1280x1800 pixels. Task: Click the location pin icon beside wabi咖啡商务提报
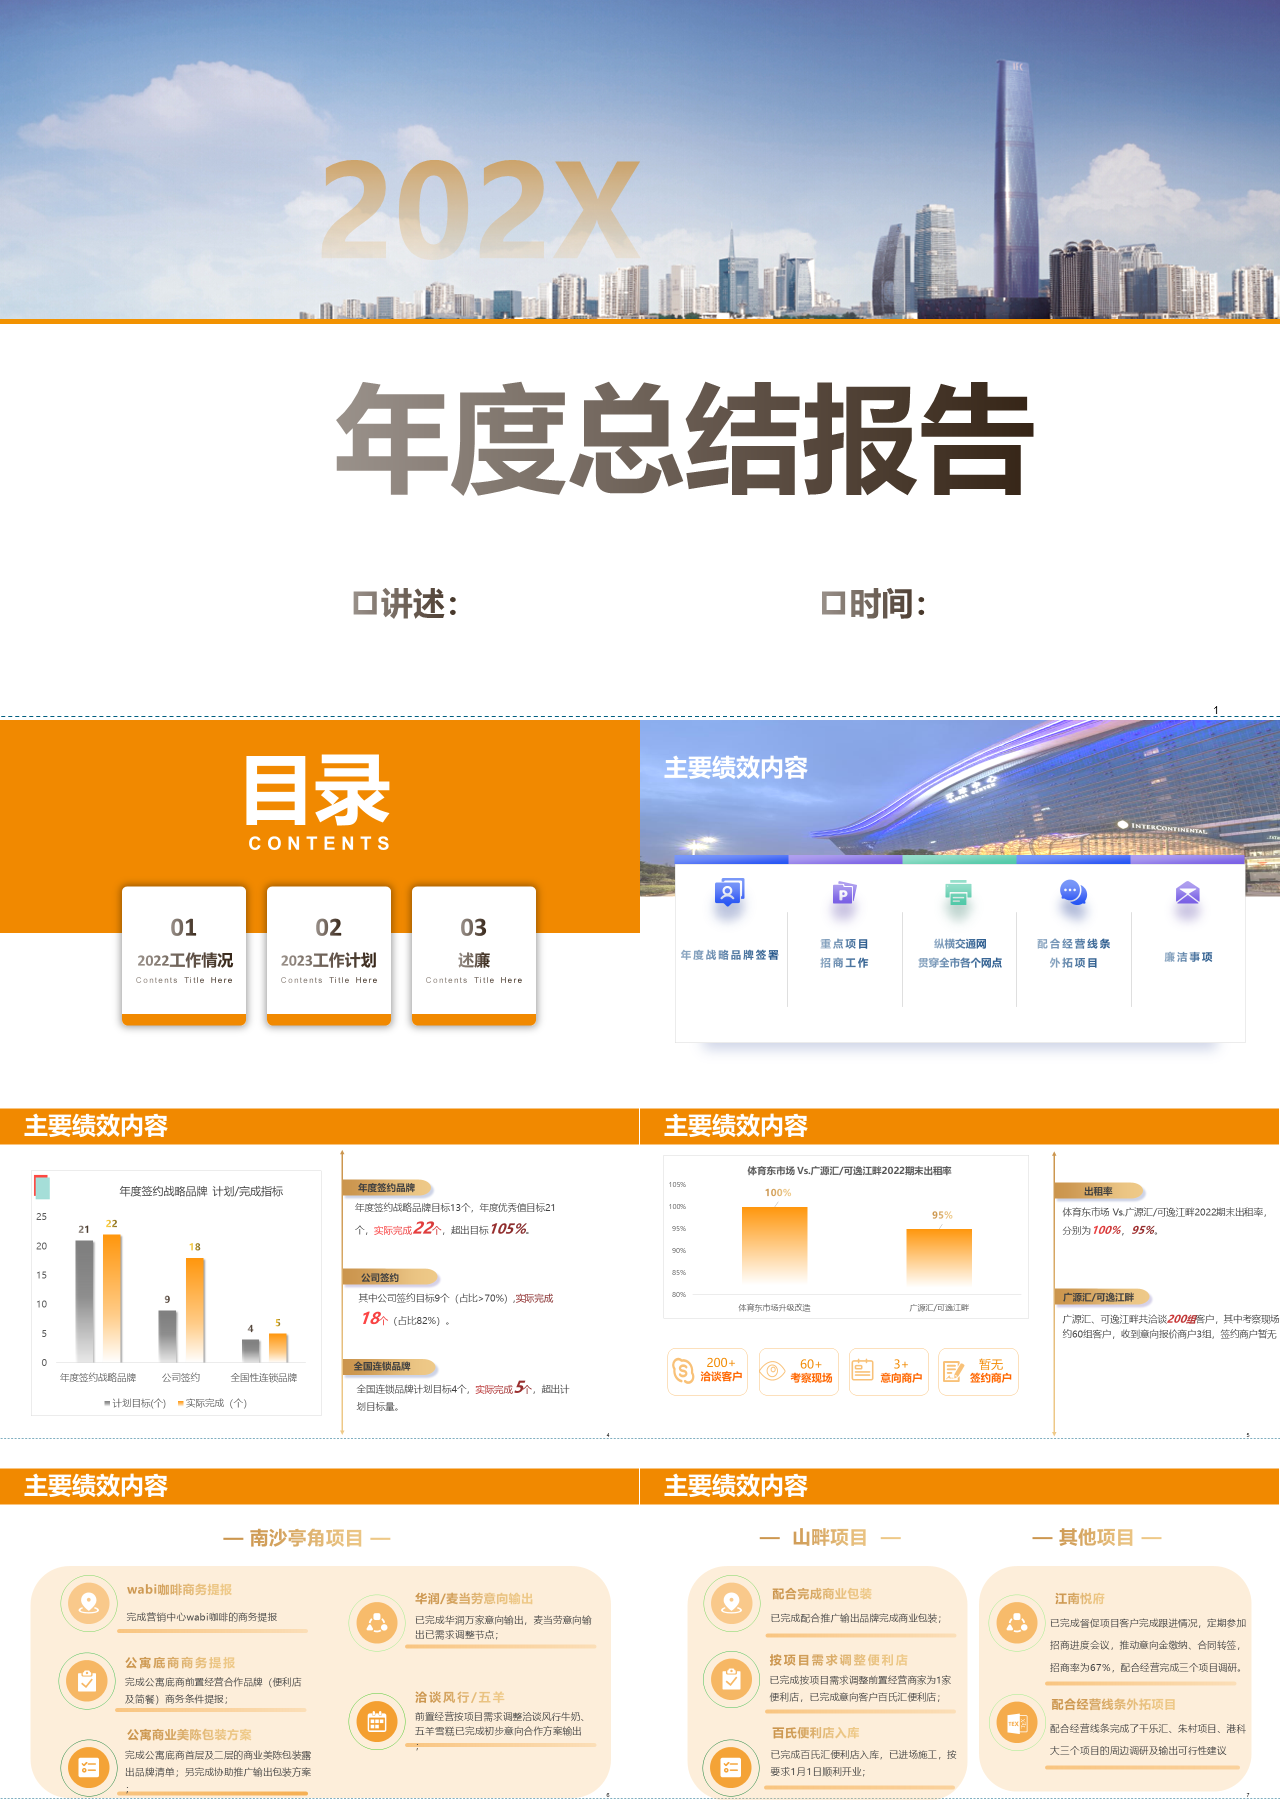coord(89,1603)
